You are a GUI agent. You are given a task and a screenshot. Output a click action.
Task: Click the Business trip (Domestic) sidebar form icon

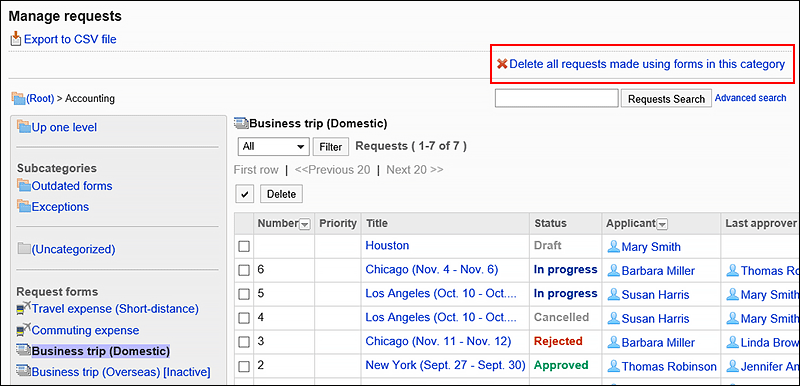pos(23,351)
